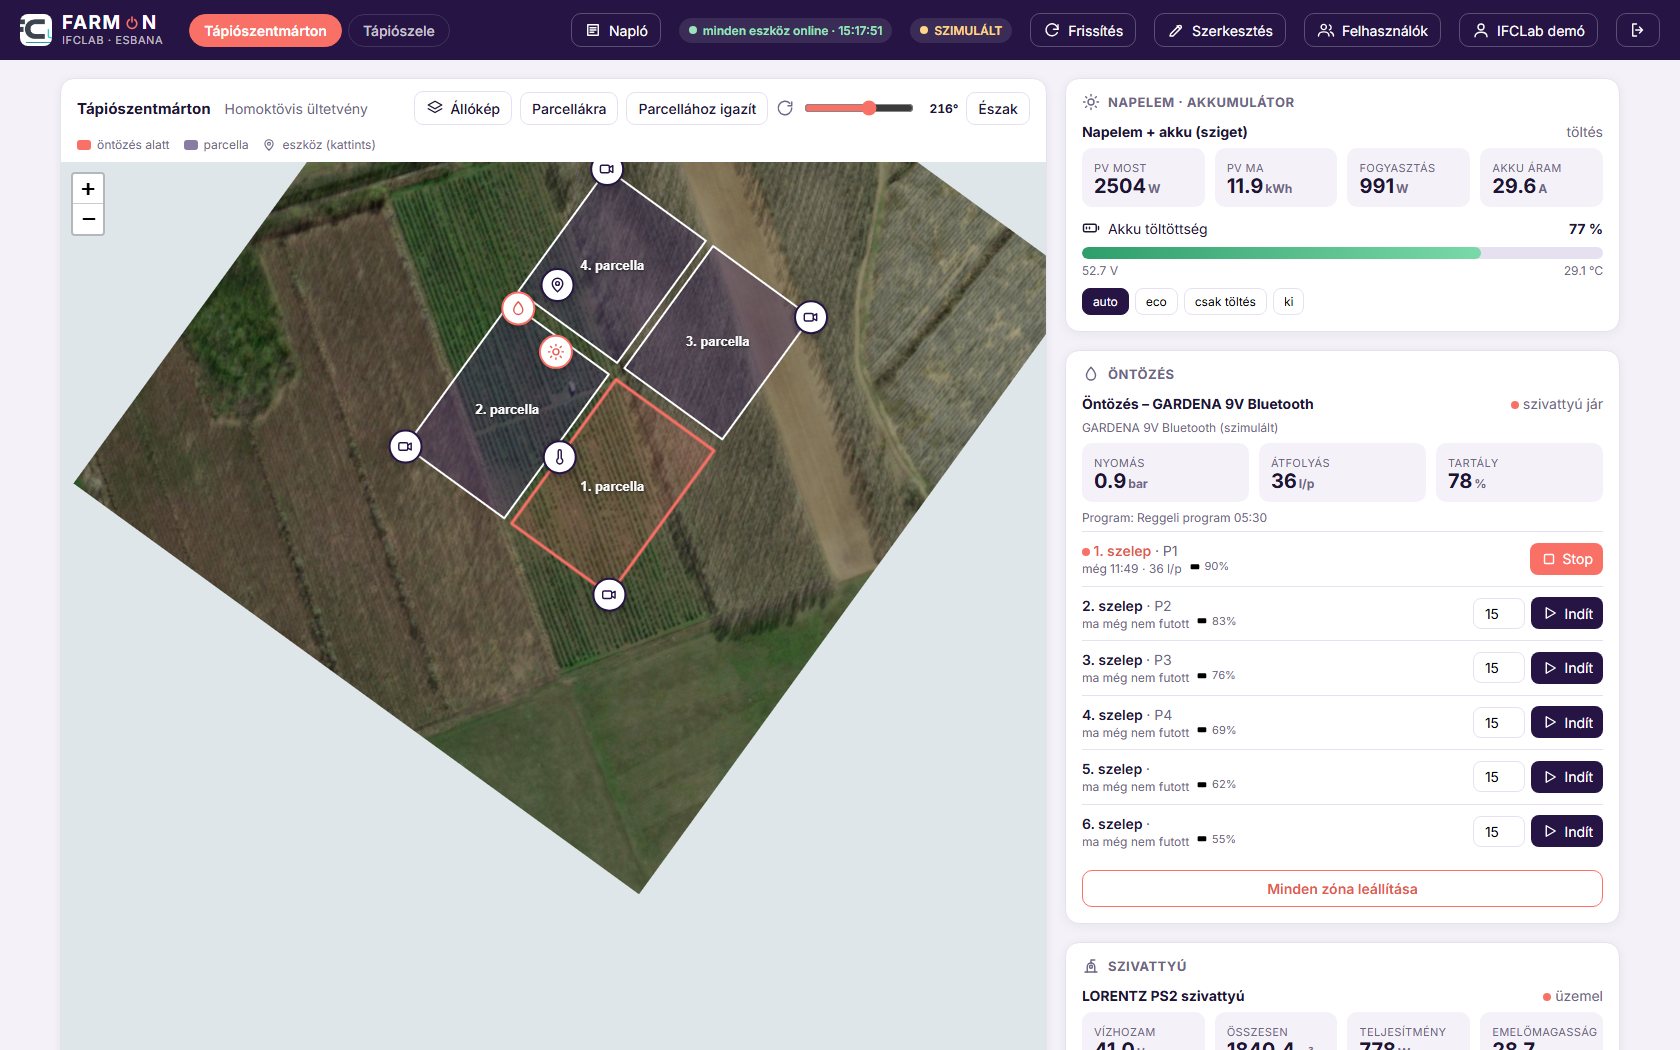Viewport: 1680px width, 1050px height.
Task: Click the location pin marker in 4. parcella
Action: 558,285
